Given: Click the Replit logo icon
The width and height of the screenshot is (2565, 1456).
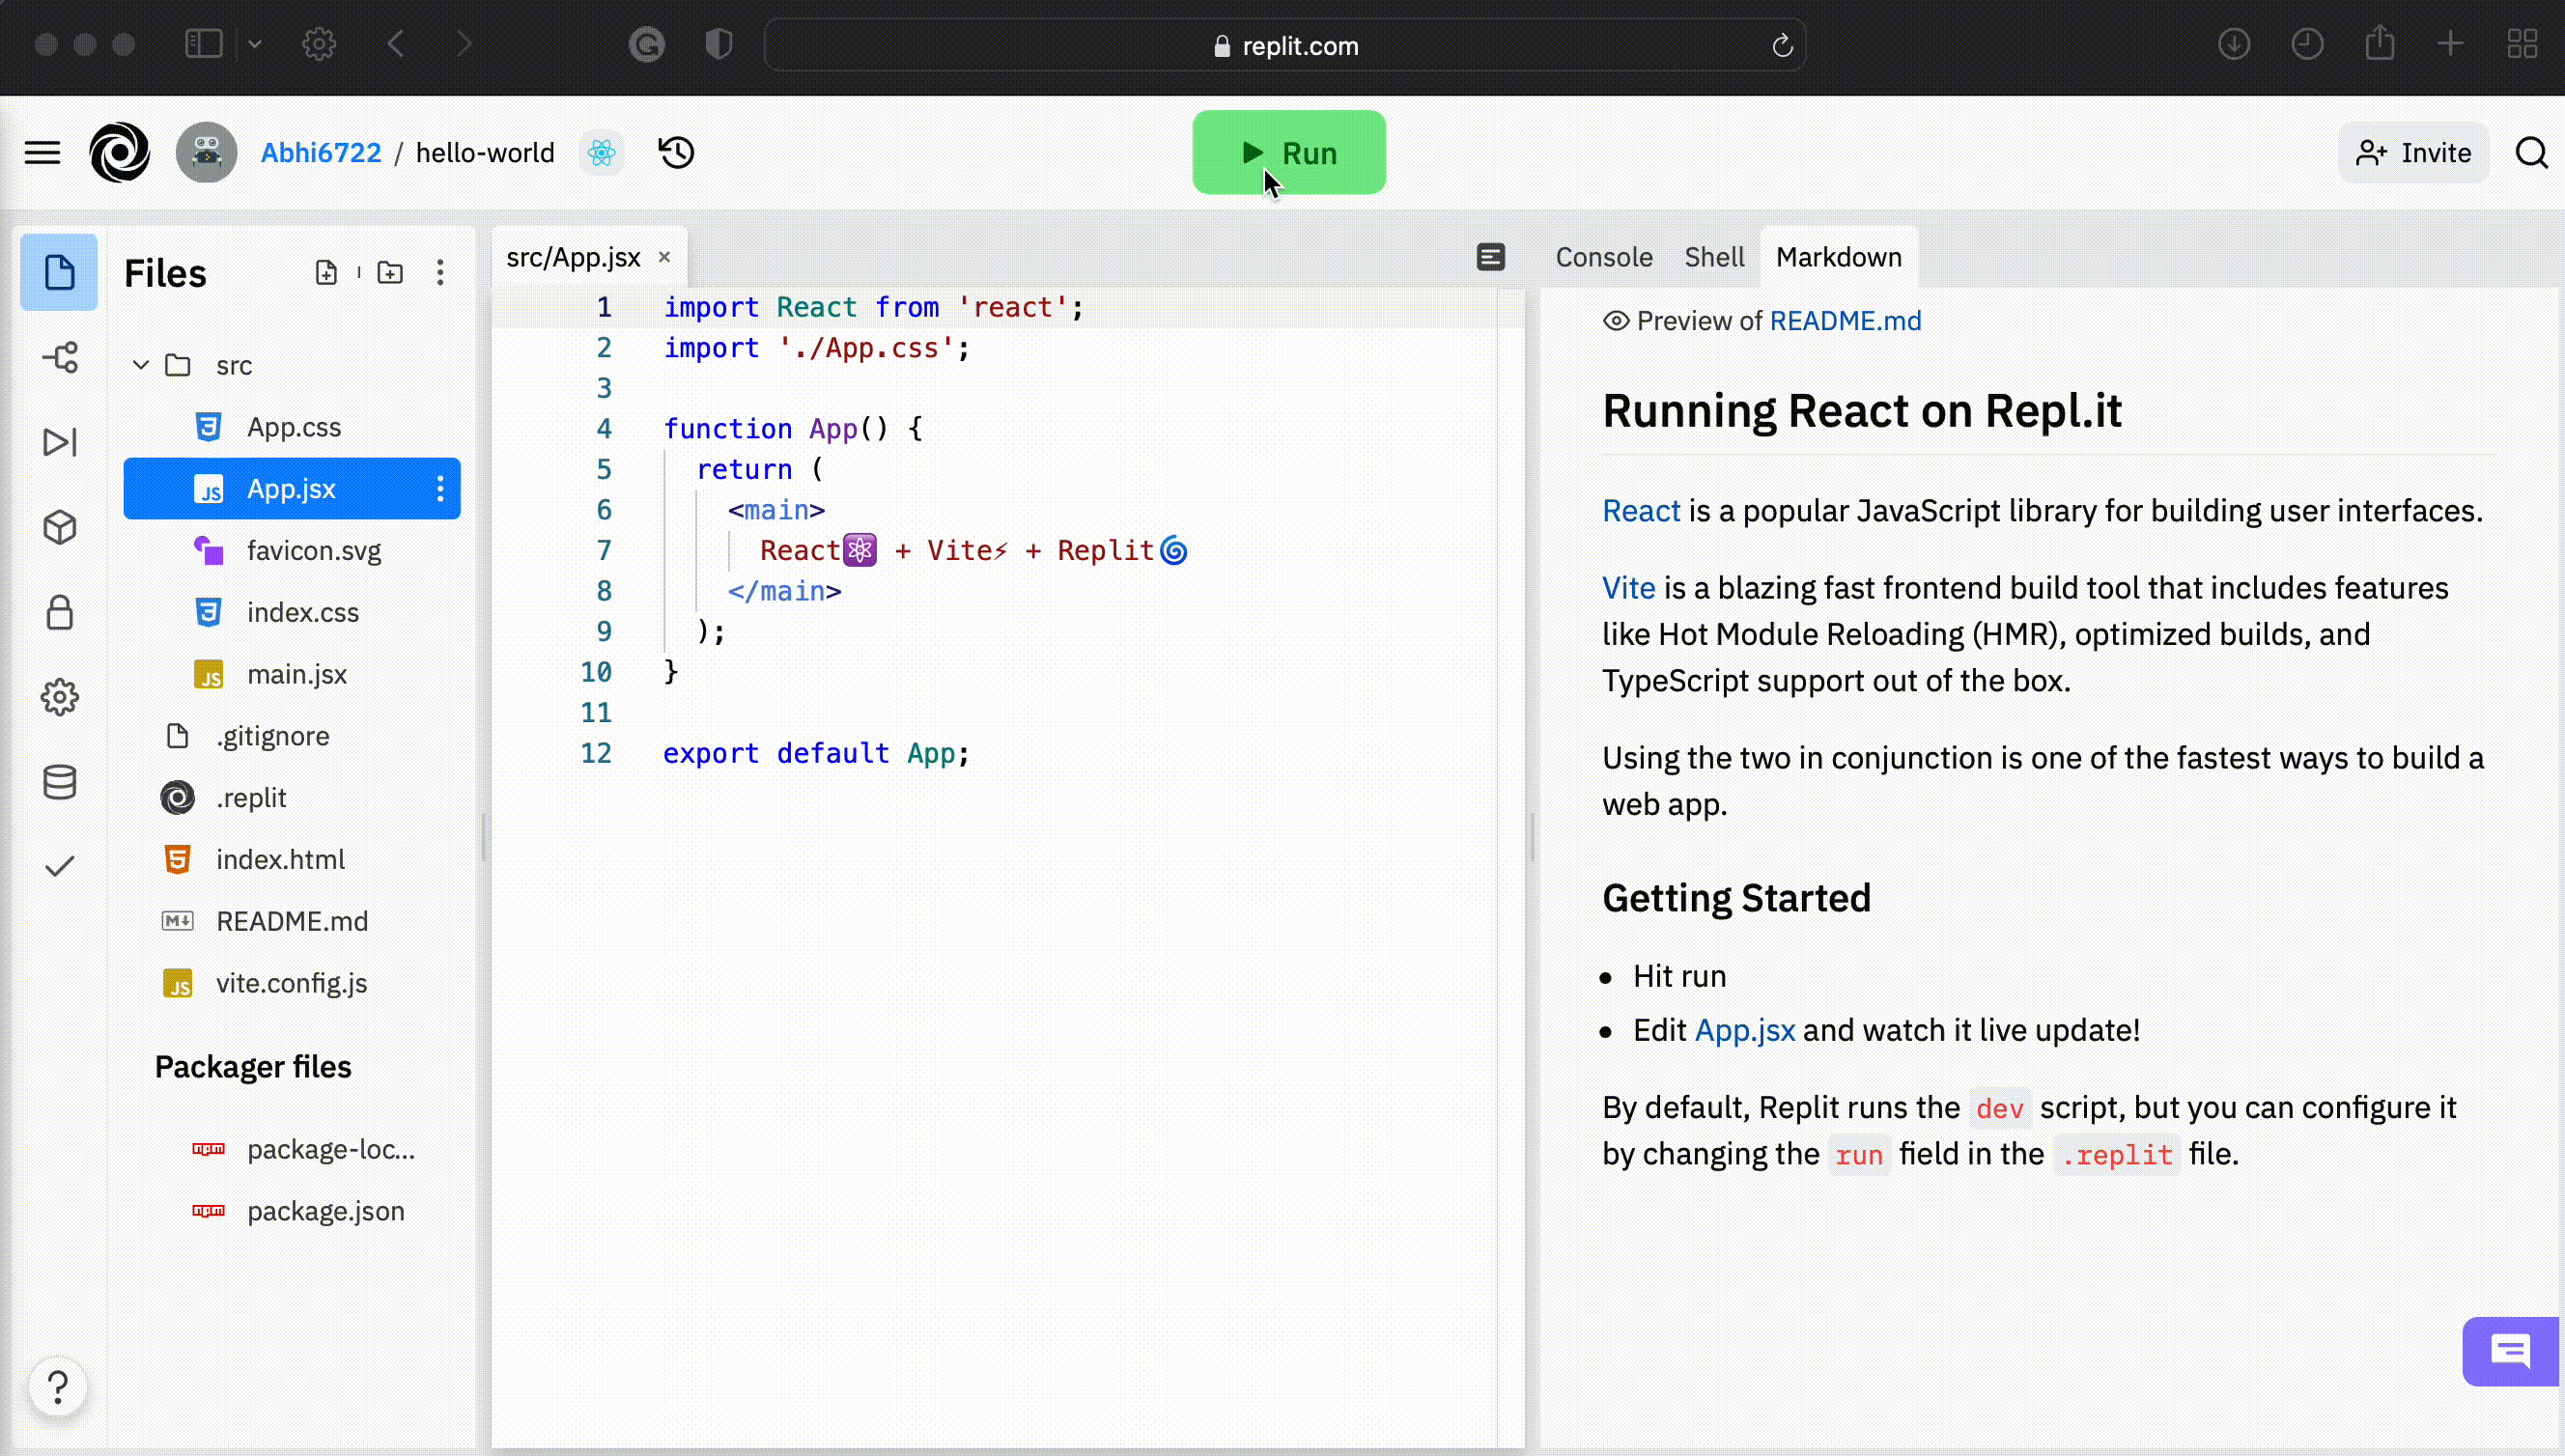Looking at the screenshot, I should click(120, 153).
